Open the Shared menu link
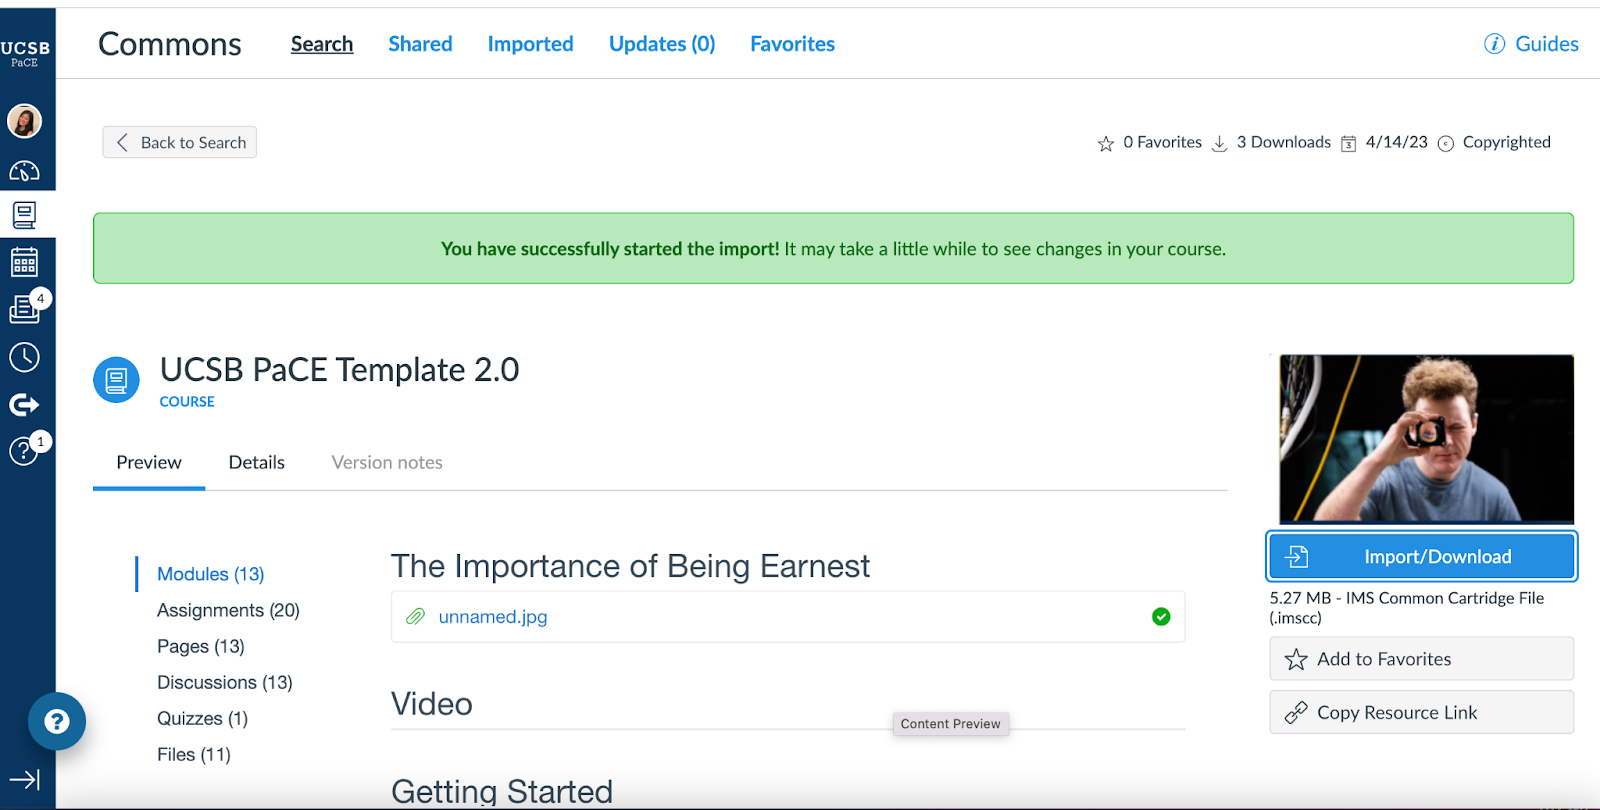The height and width of the screenshot is (810, 1600). 420,44
